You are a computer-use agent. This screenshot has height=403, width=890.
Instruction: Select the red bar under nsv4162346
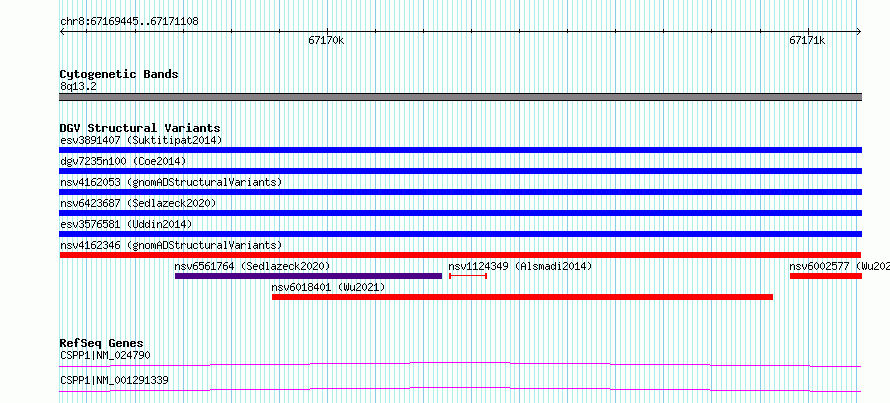[x=461, y=255]
